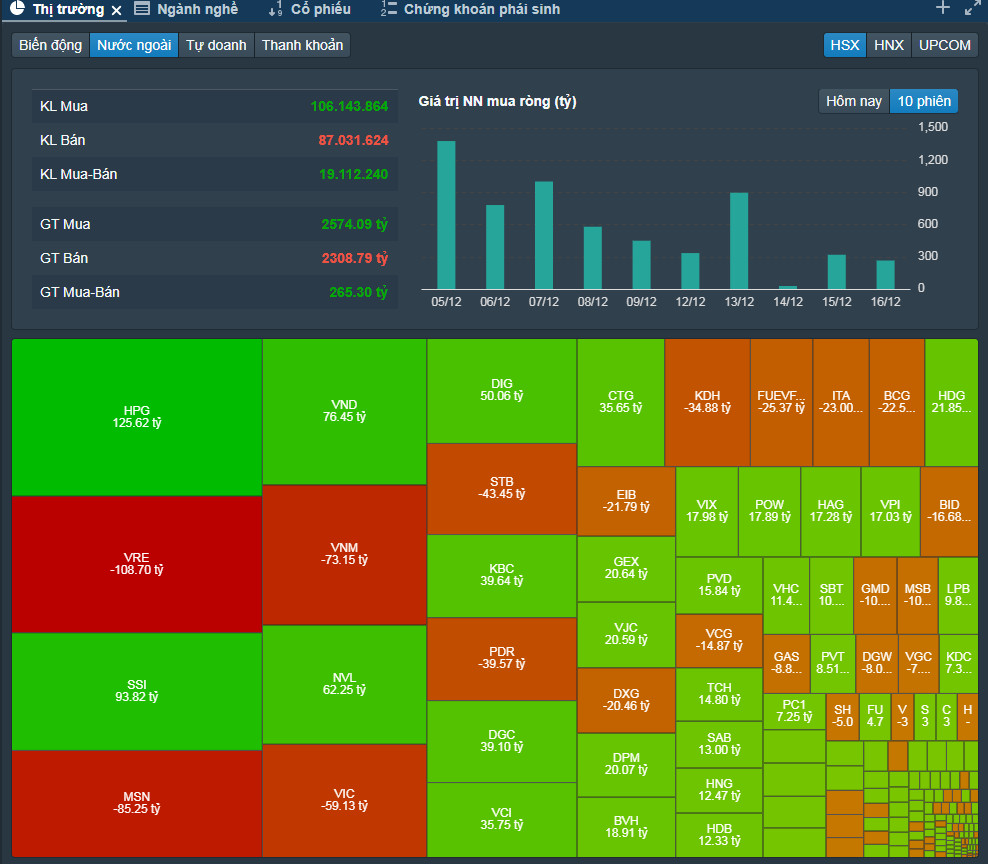Click the Chứng khoán phái sinh numbered-list icon
The width and height of the screenshot is (988, 864).
(x=389, y=9)
